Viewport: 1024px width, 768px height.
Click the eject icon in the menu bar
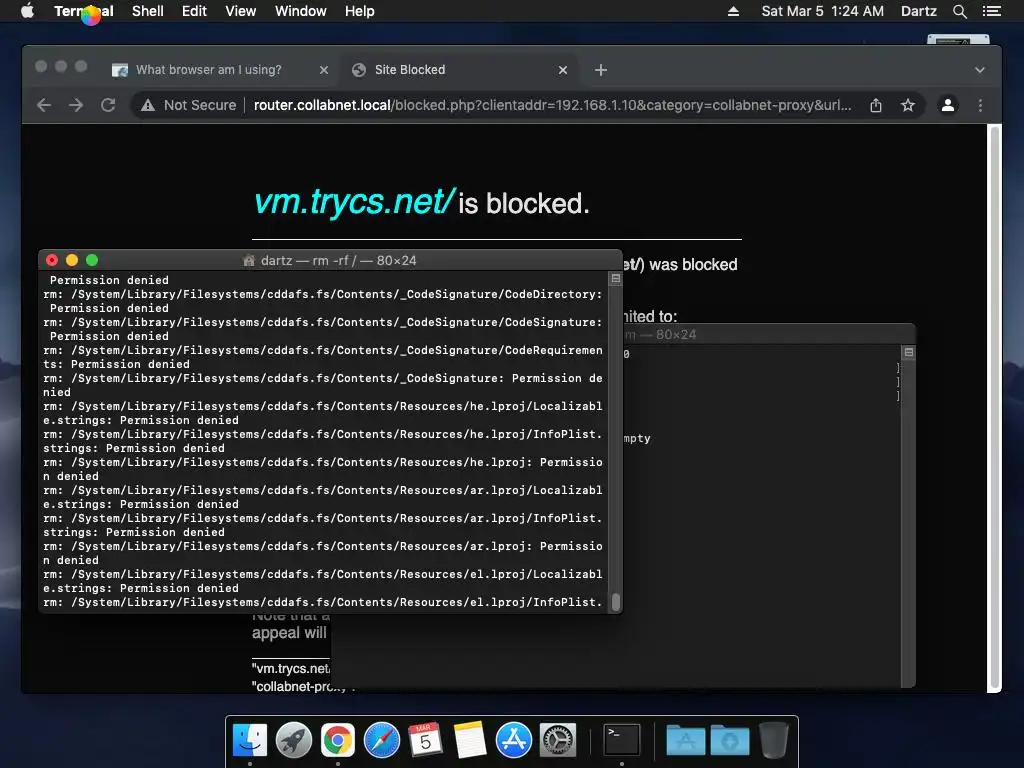click(x=733, y=11)
